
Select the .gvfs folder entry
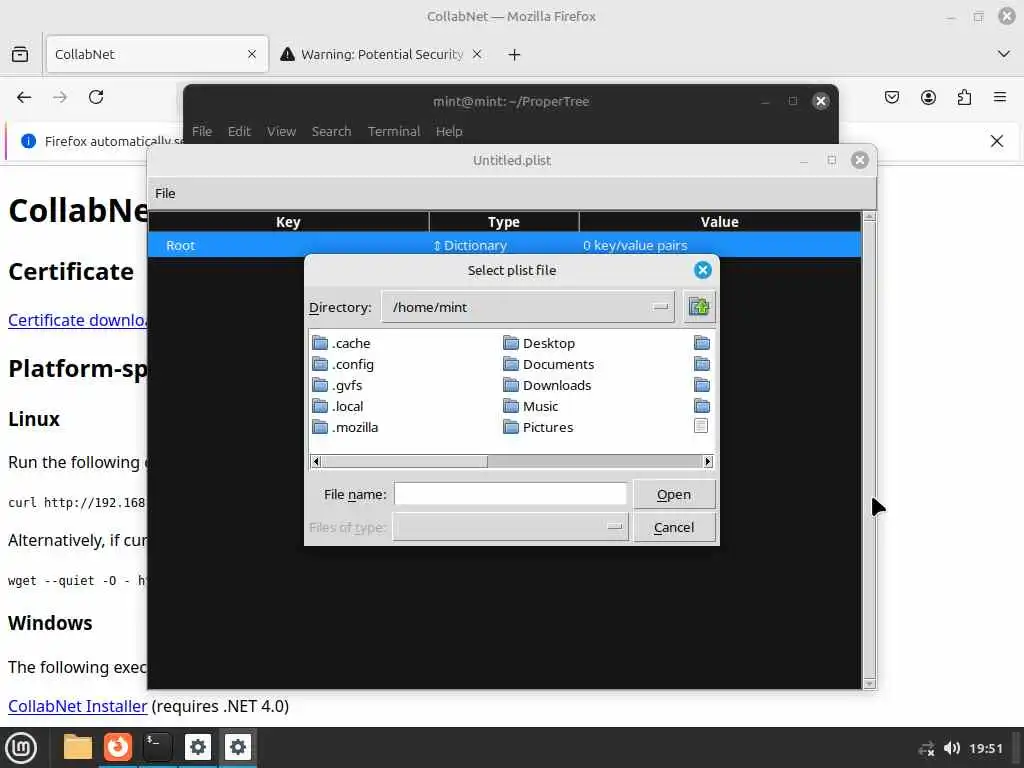[337, 385]
